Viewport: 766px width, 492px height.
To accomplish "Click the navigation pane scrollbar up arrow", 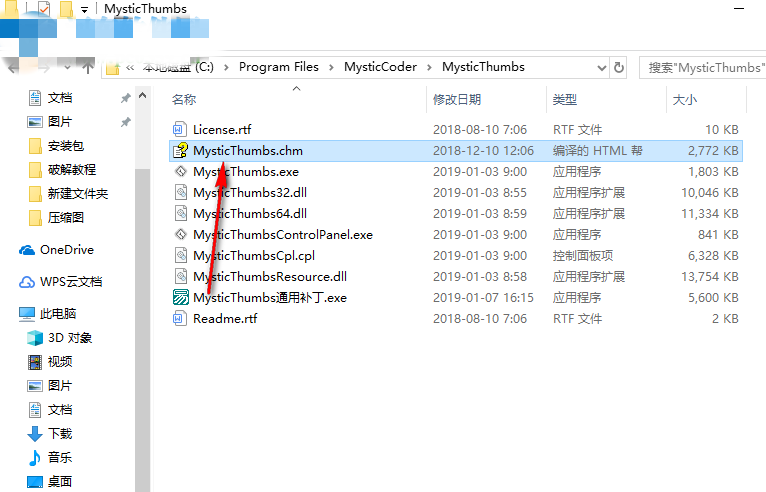I will [x=143, y=96].
